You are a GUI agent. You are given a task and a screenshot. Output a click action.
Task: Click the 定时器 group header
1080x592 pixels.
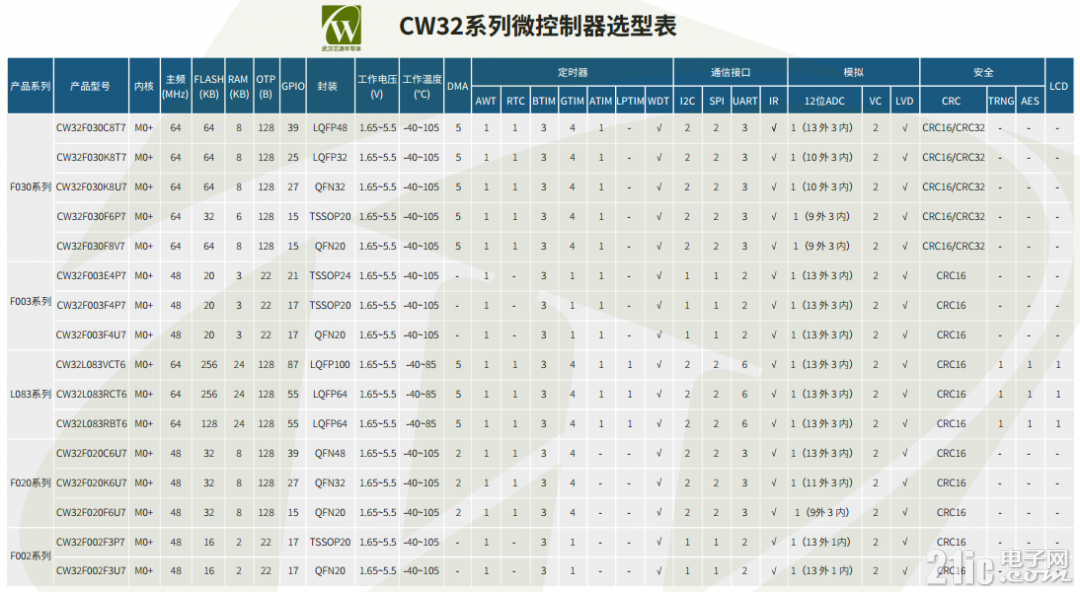point(572,72)
